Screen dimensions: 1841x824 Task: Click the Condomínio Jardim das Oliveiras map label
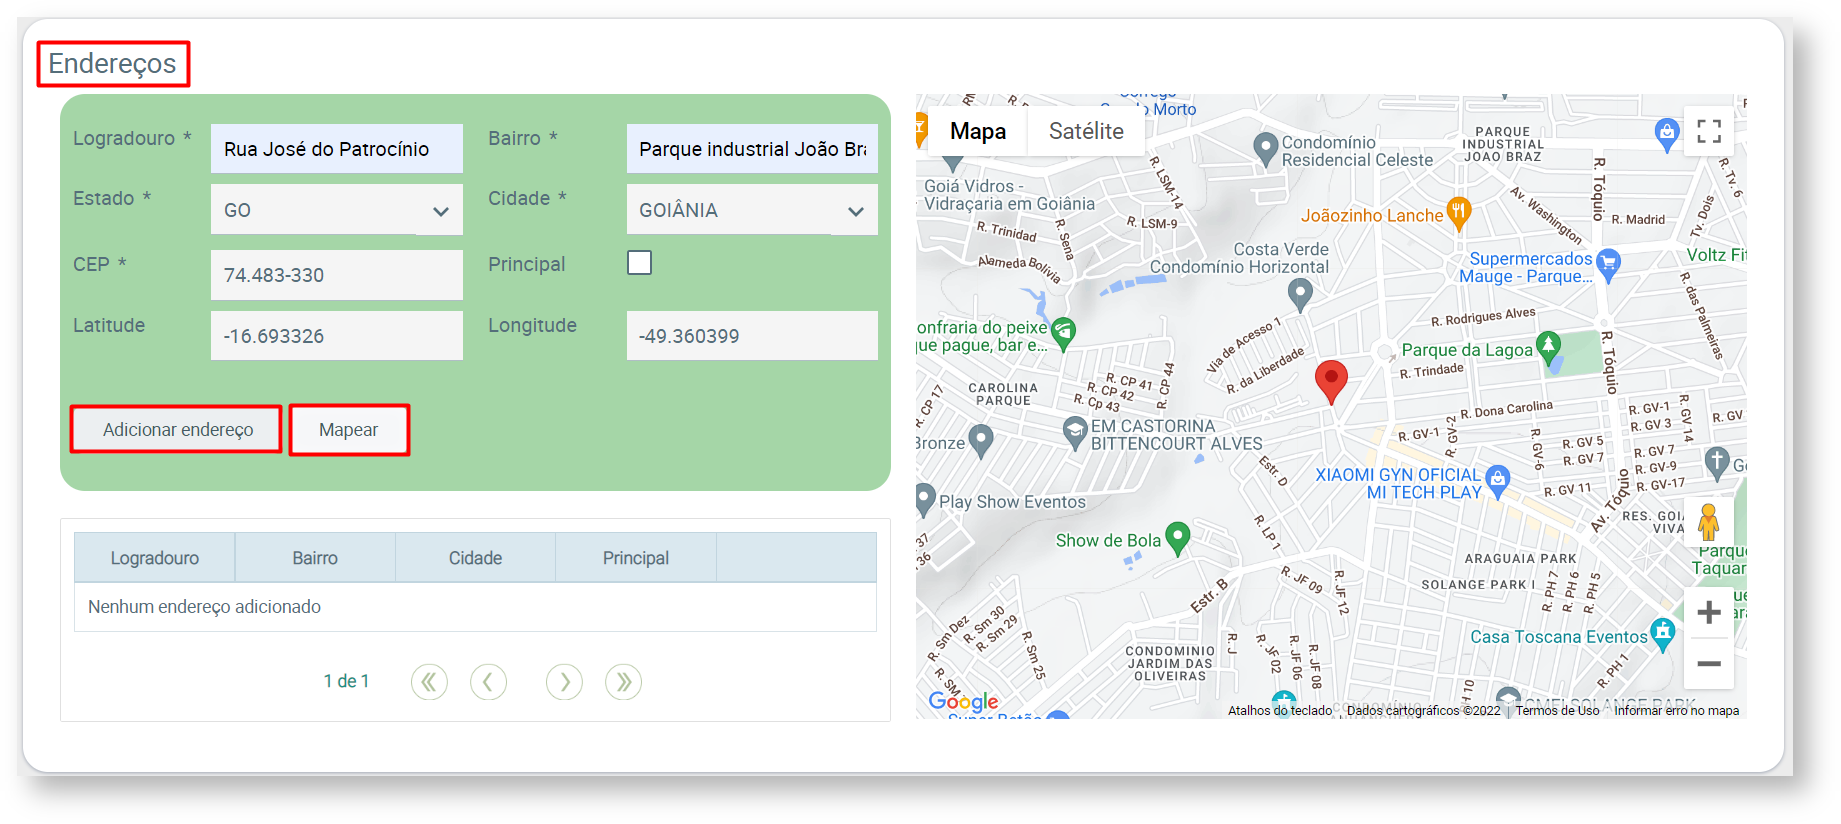[x=1170, y=664]
